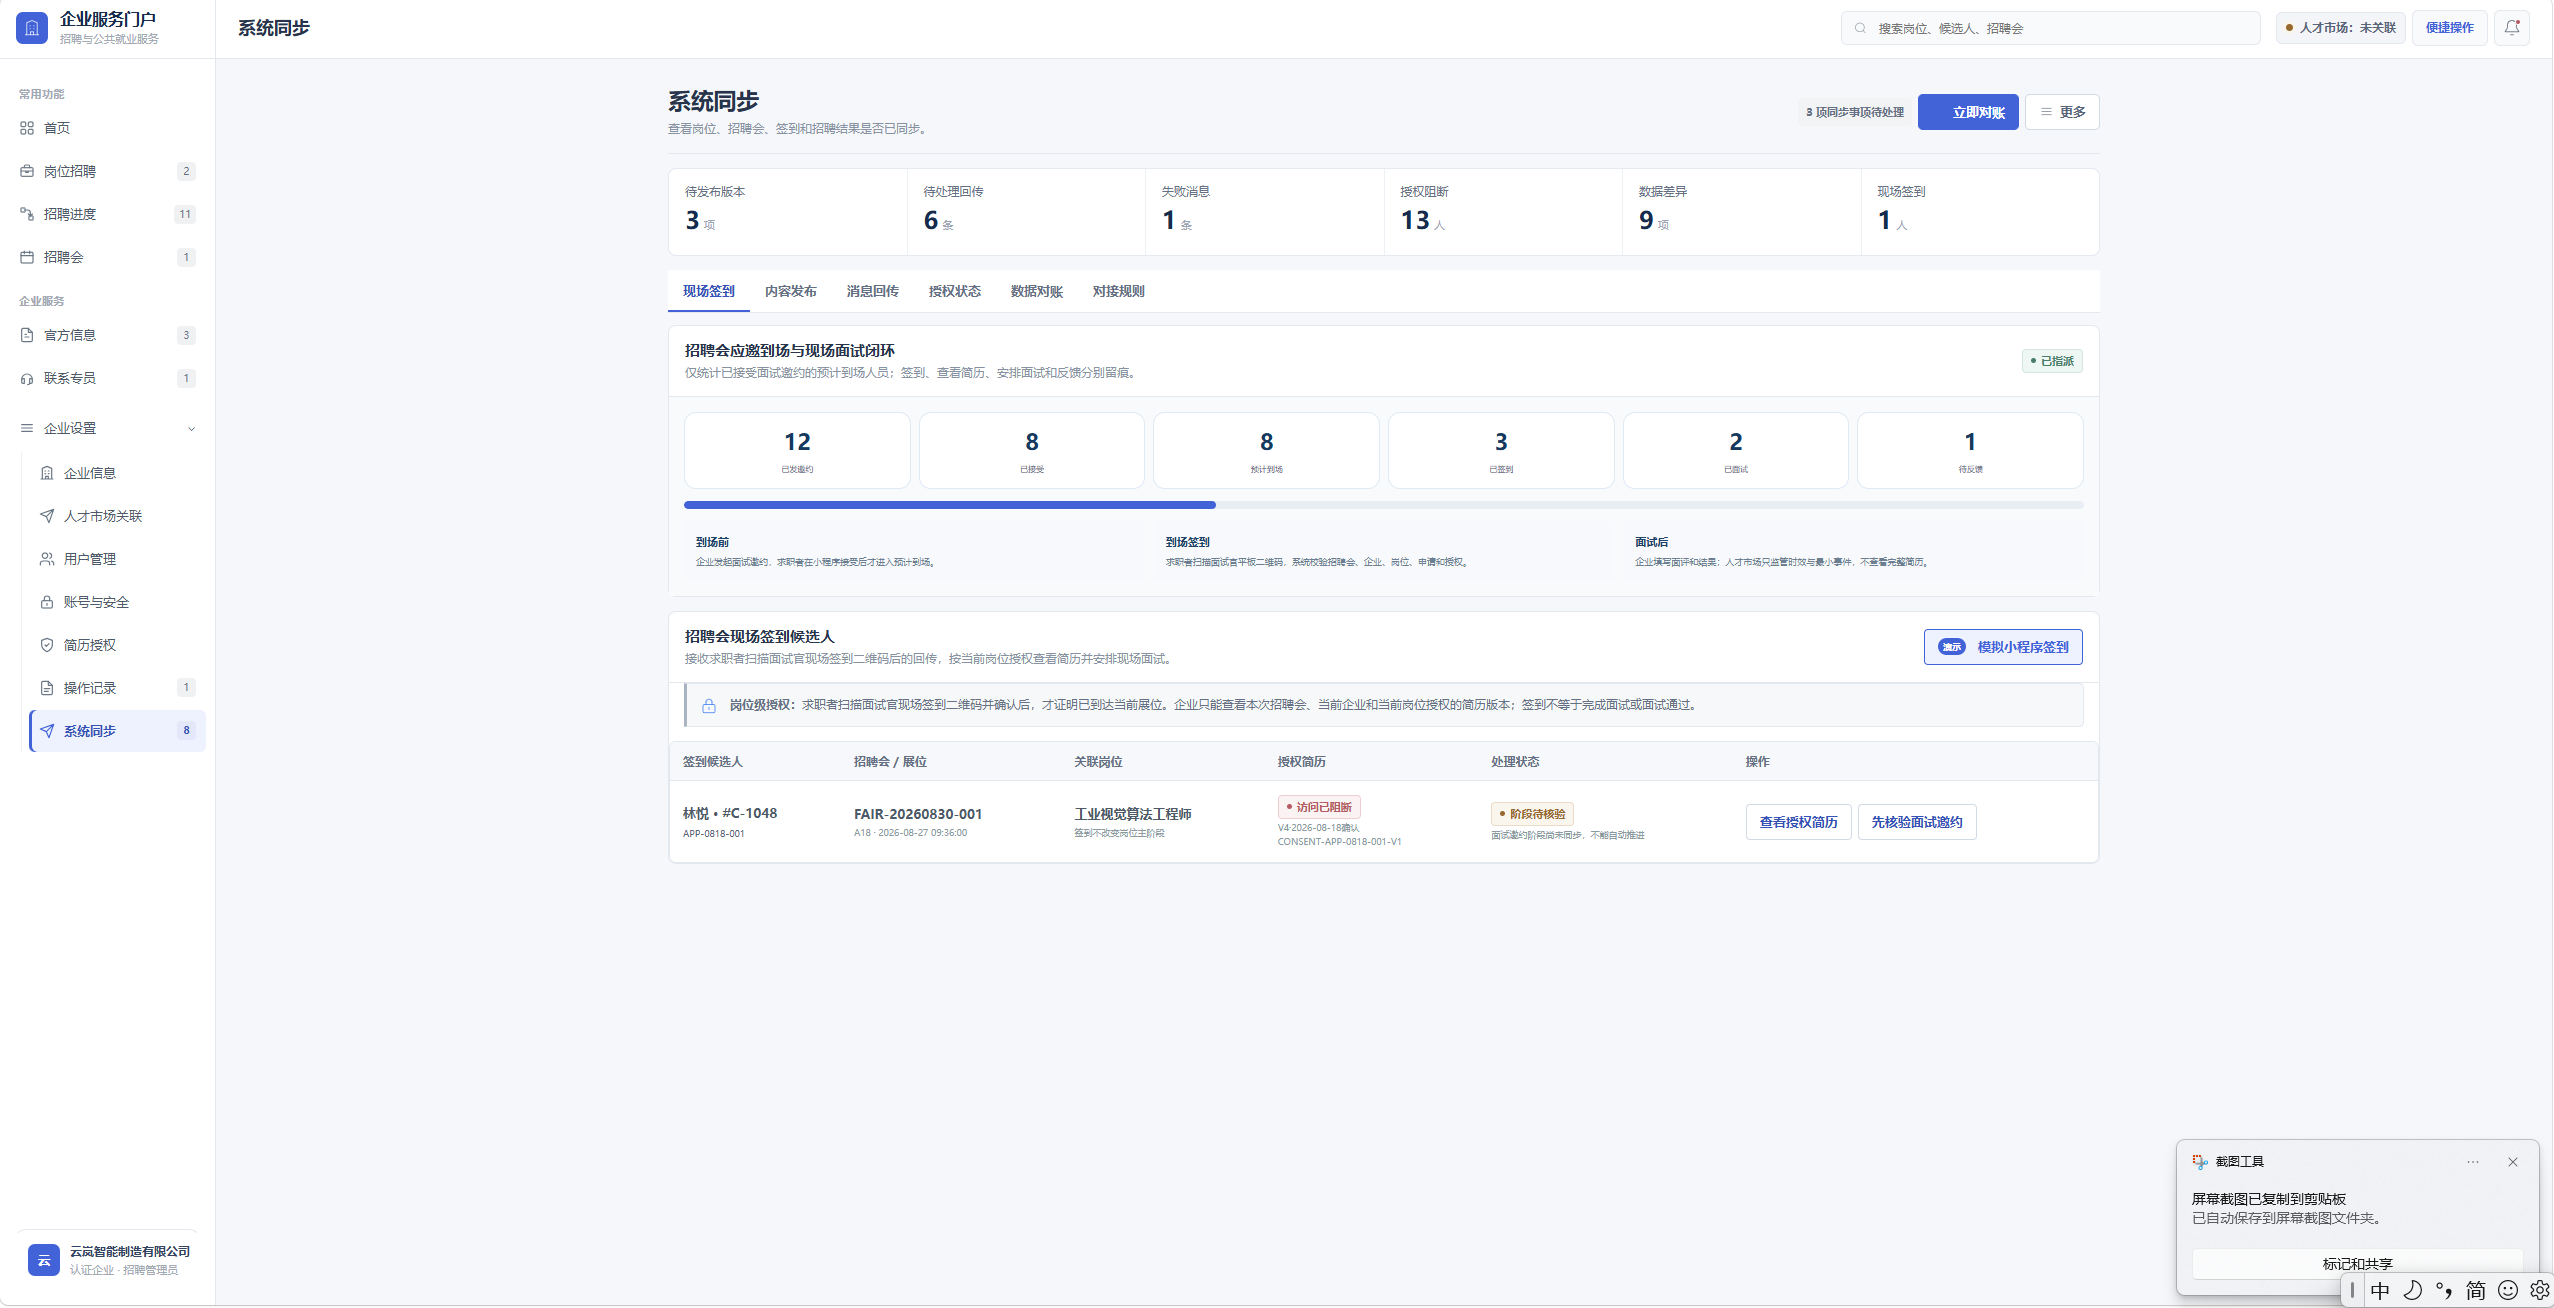Go to 招聘进度 sidebar entry

pyautogui.click(x=107, y=214)
